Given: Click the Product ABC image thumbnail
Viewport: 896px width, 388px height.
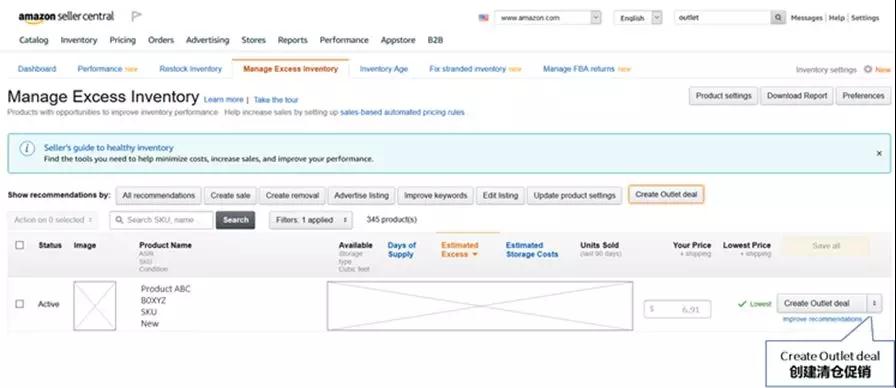Looking at the screenshot, I should (x=94, y=306).
